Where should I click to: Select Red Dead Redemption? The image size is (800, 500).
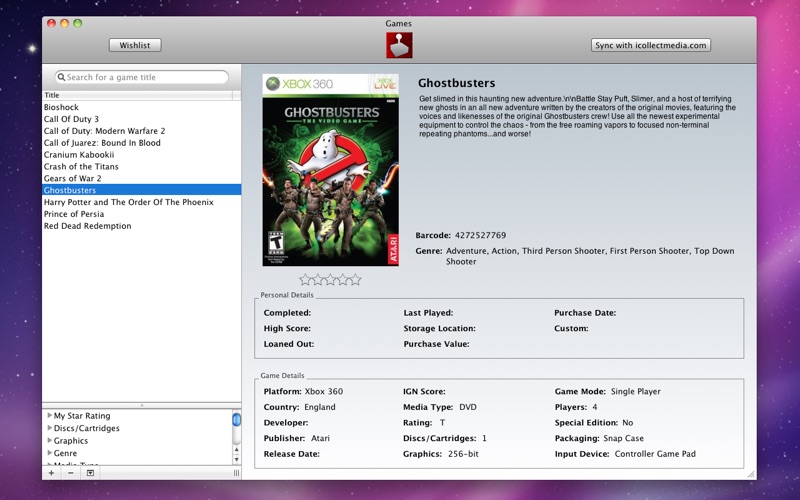click(141, 226)
